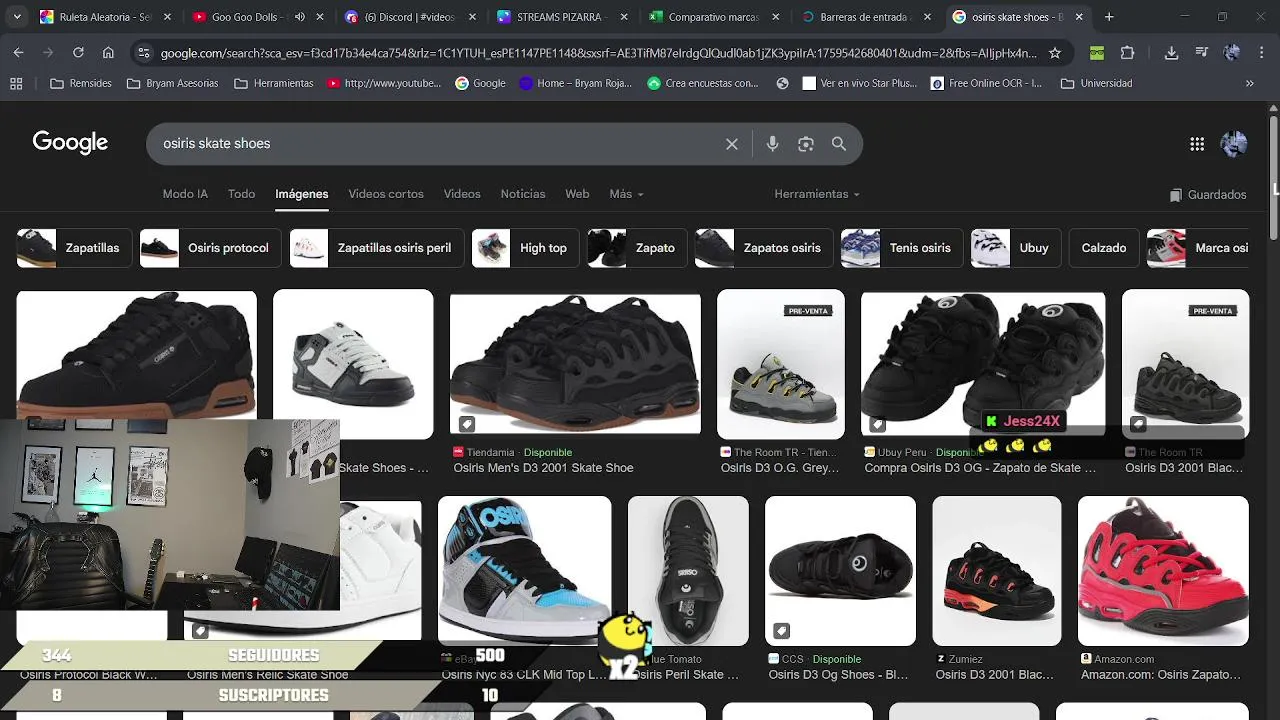Open the blue Osiris NYC 83 thumbnail
Screen dimensions: 1280x720
pos(525,571)
